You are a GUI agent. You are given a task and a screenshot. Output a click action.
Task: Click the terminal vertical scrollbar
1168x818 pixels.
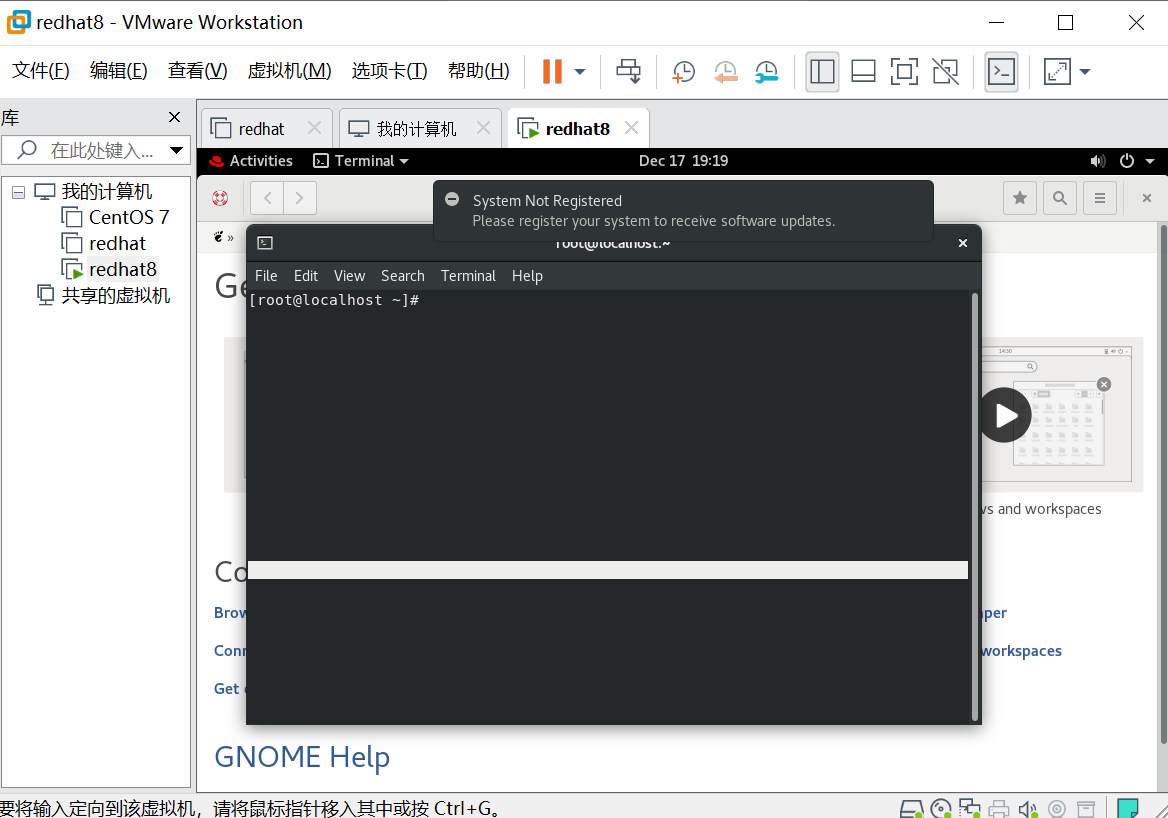click(x=974, y=507)
